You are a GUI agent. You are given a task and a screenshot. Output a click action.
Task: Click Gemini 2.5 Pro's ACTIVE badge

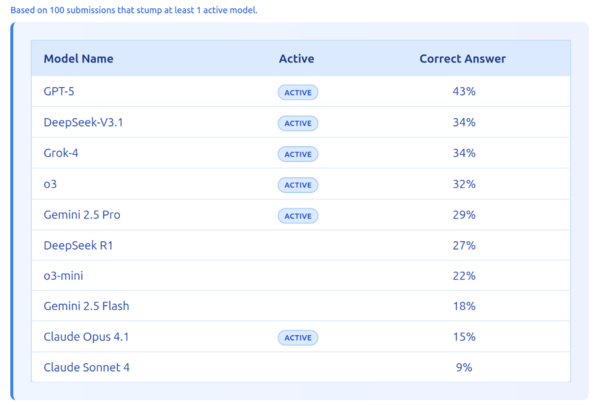298,216
